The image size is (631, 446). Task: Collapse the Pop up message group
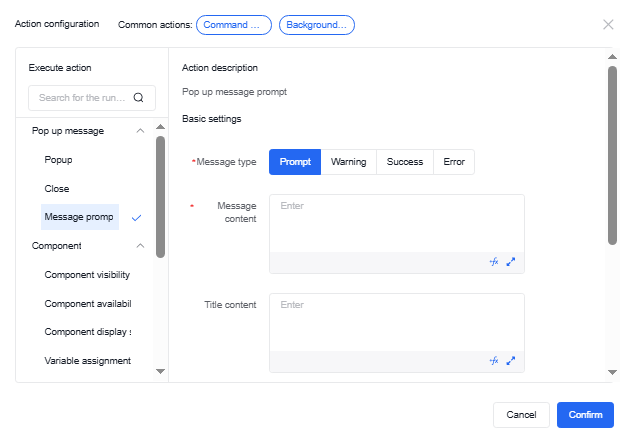click(139, 131)
